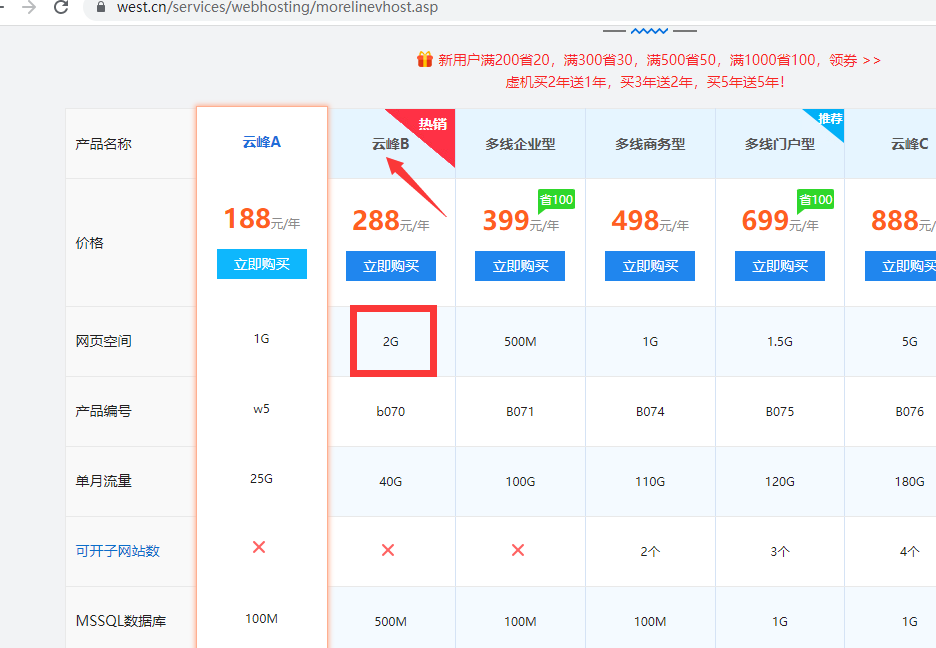The width and height of the screenshot is (936, 648).
Task: Click the padlock site security icon
Action: pyautogui.click(x=100, y=7)
